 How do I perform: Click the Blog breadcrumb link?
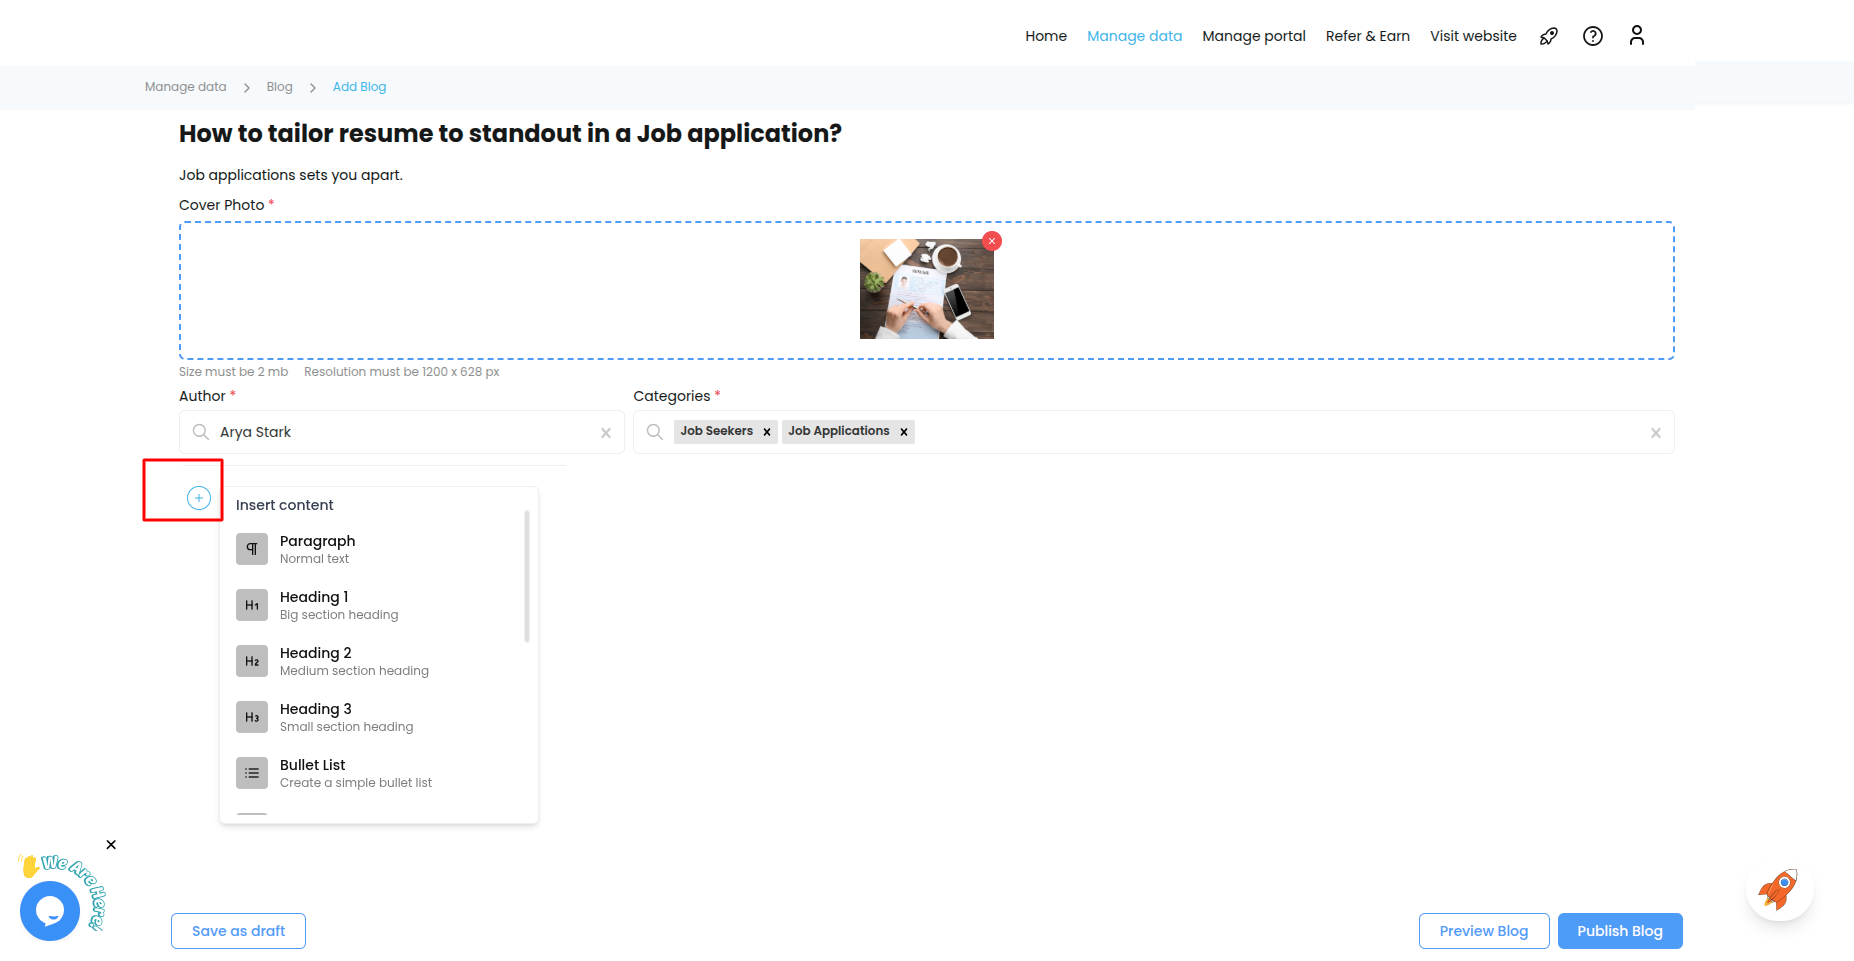pos(279,87)
